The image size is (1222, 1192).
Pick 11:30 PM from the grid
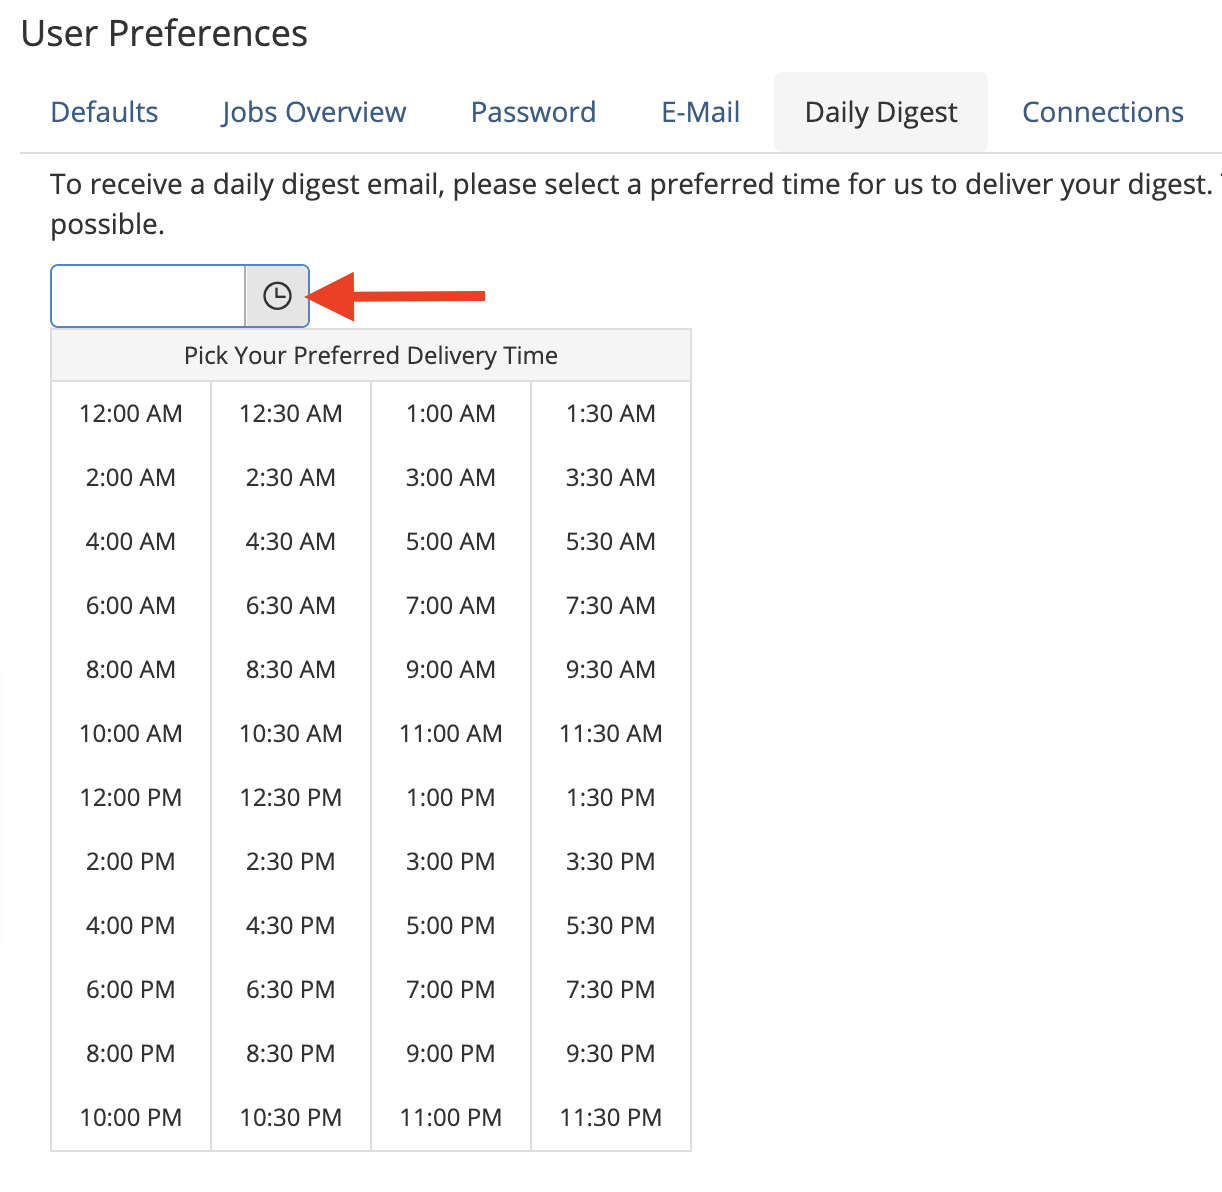pyautogui.click(x=610, y=1117)
